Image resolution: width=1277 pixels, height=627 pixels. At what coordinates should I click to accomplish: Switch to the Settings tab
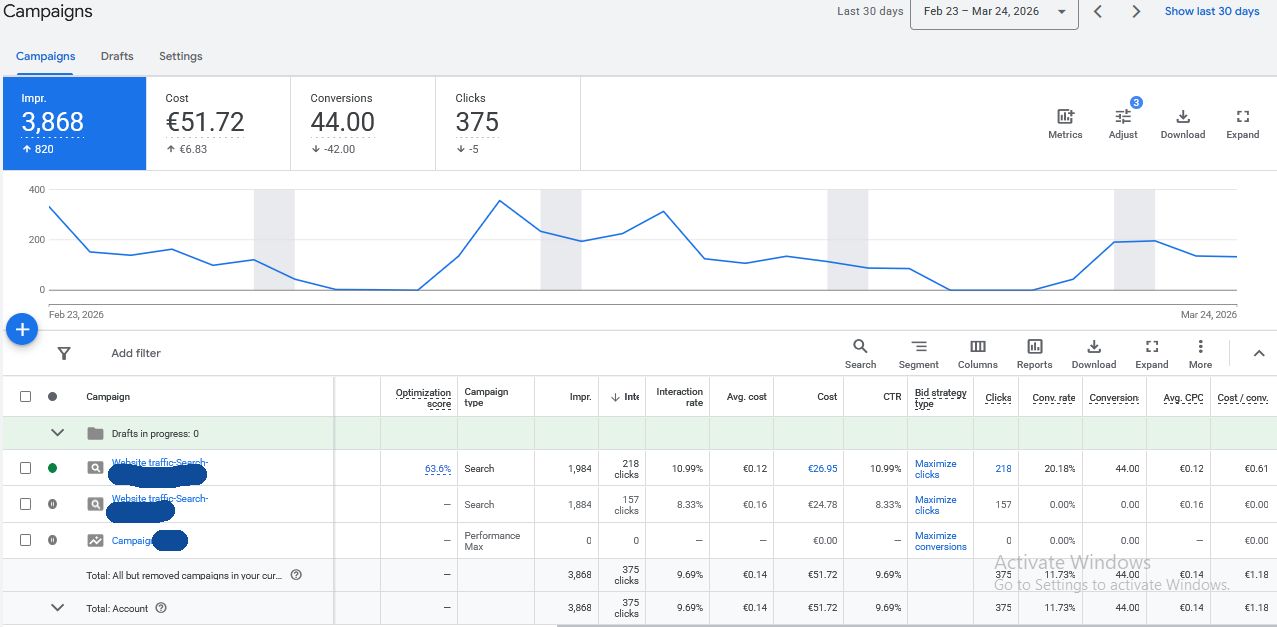pyautogui.click(x=181, y=56)
